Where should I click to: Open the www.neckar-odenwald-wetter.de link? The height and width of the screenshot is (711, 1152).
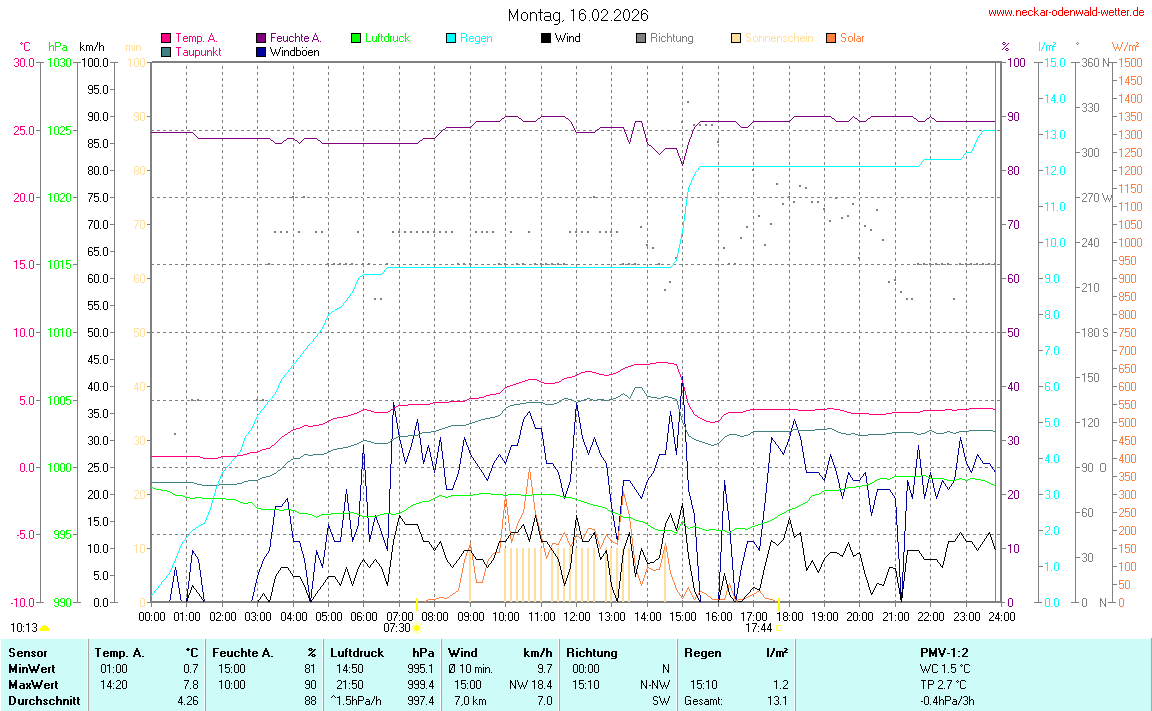point(1066,12)
